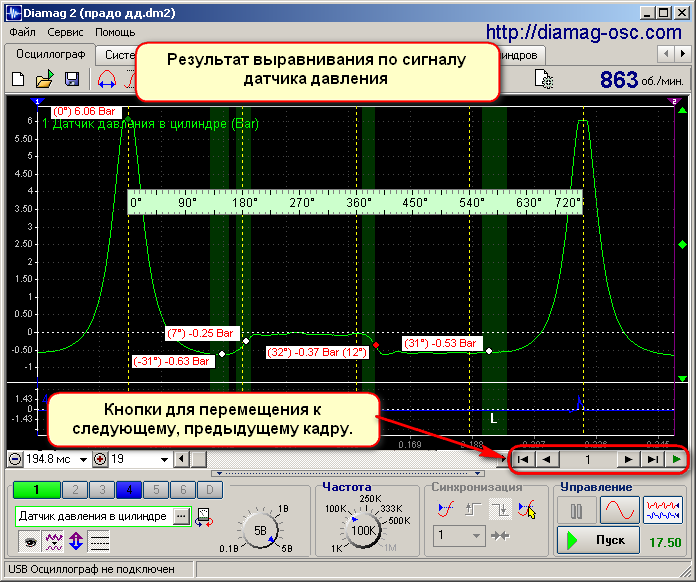Click blue marker 1 above the graph
Image resolution: width=696 pixels, height=582 pixels.
38,102
